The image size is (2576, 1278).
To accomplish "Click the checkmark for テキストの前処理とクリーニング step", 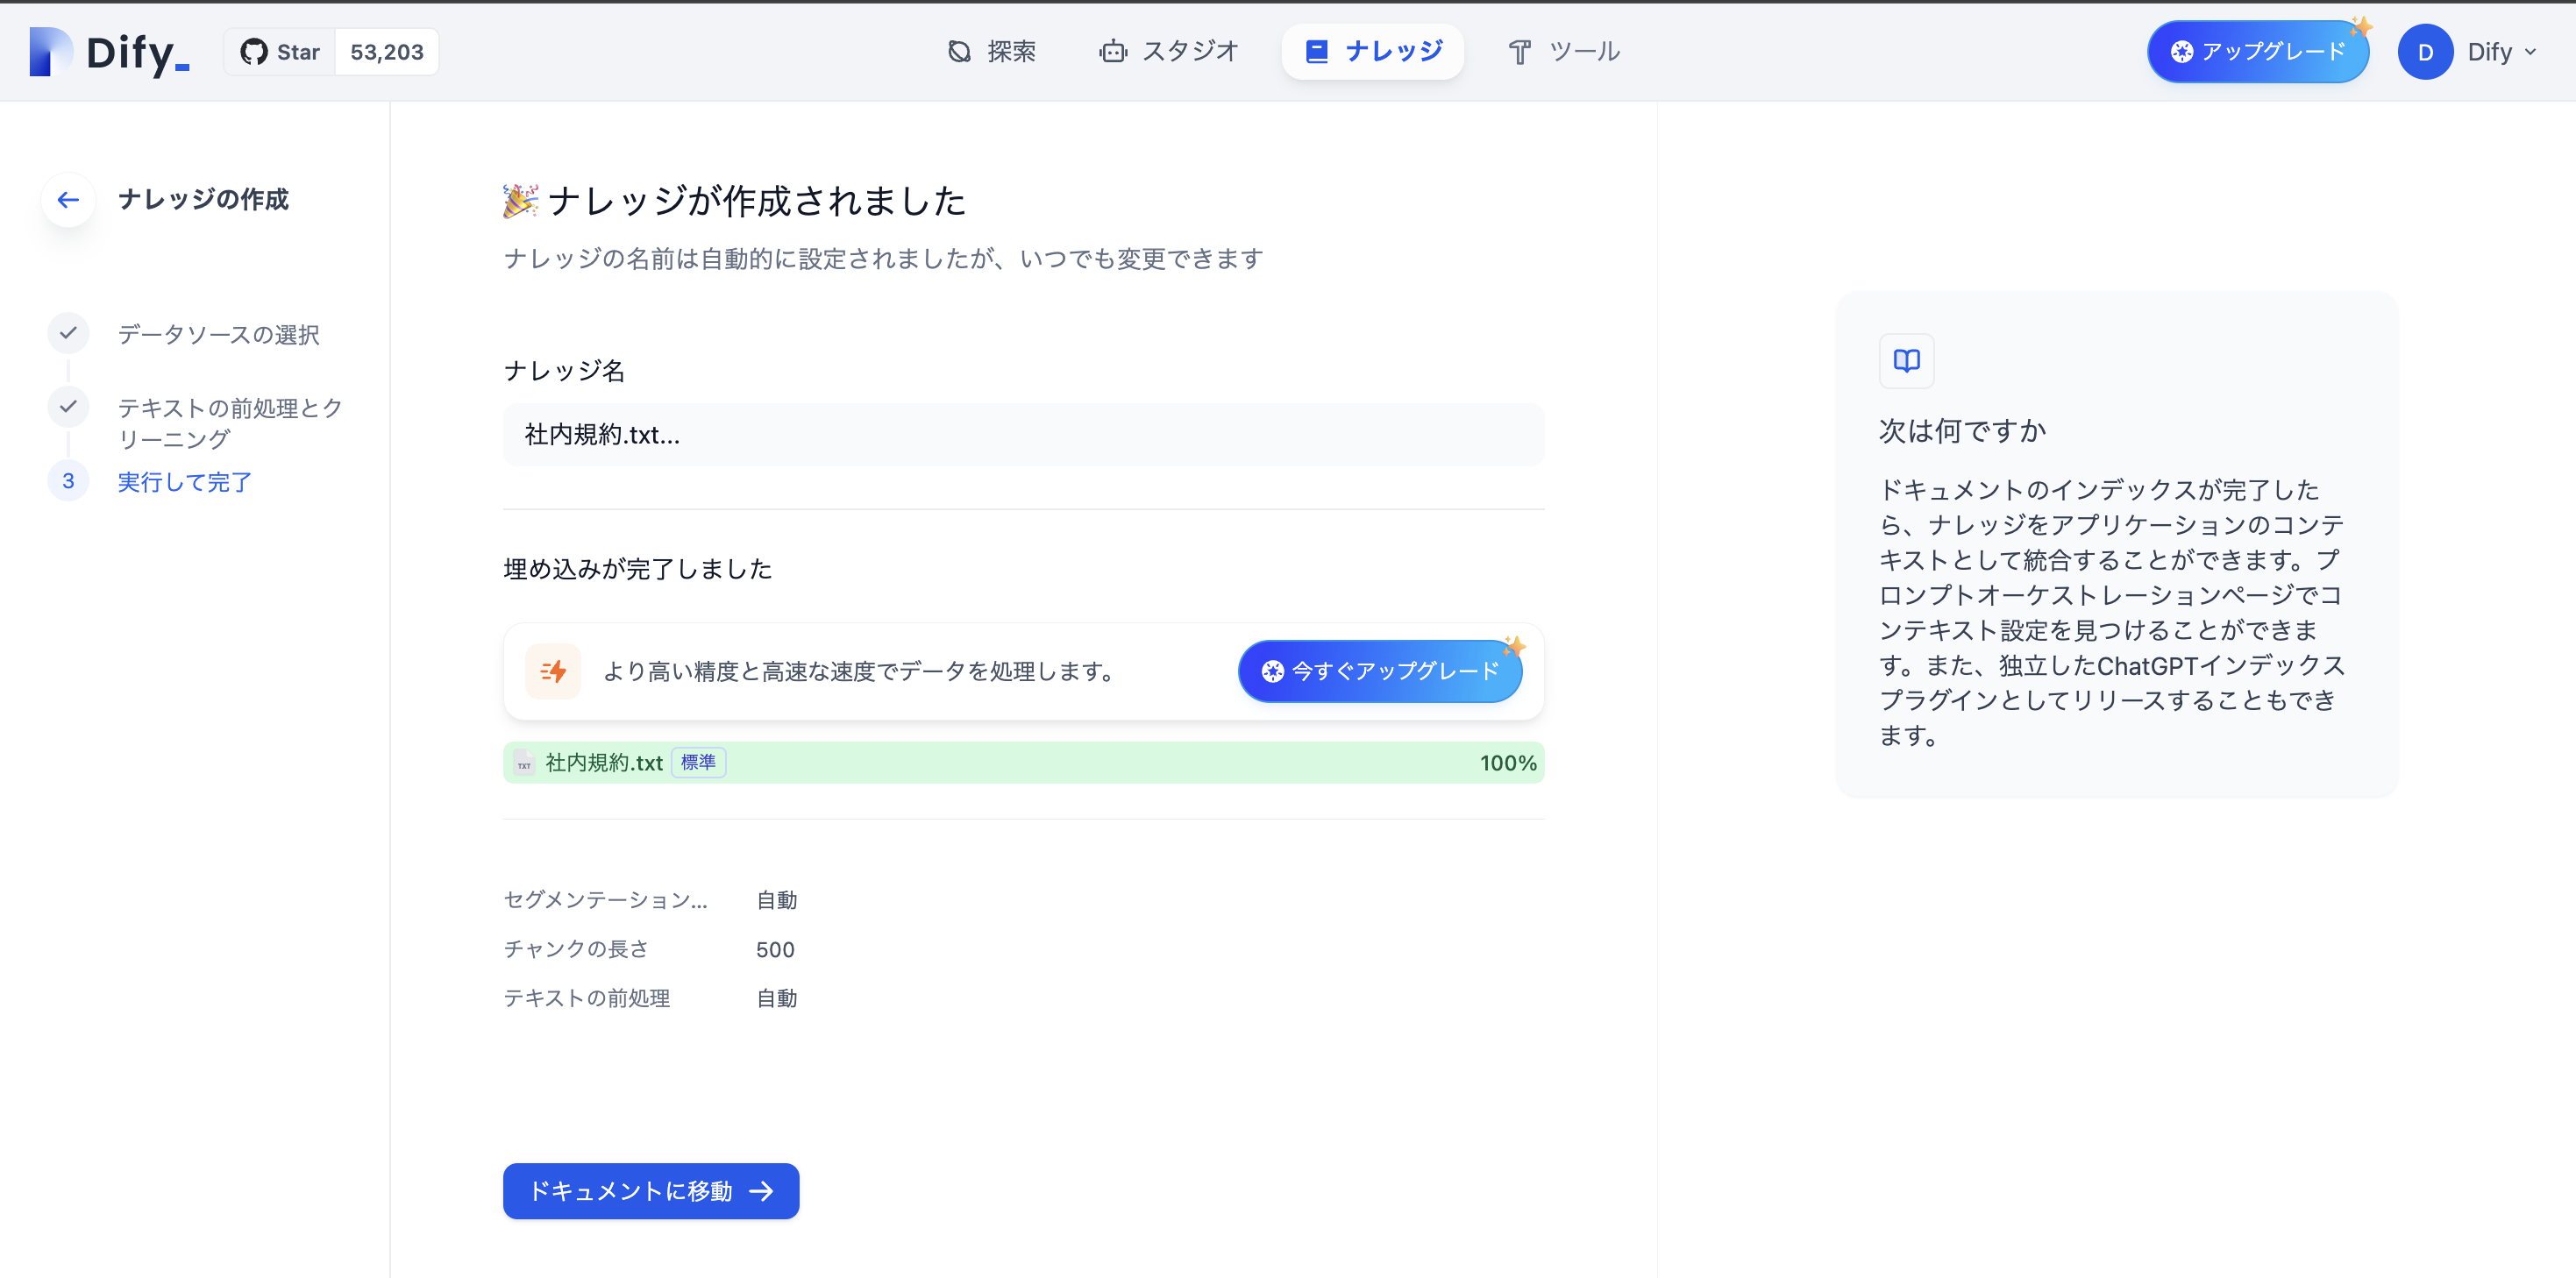I will coord(68,407).
